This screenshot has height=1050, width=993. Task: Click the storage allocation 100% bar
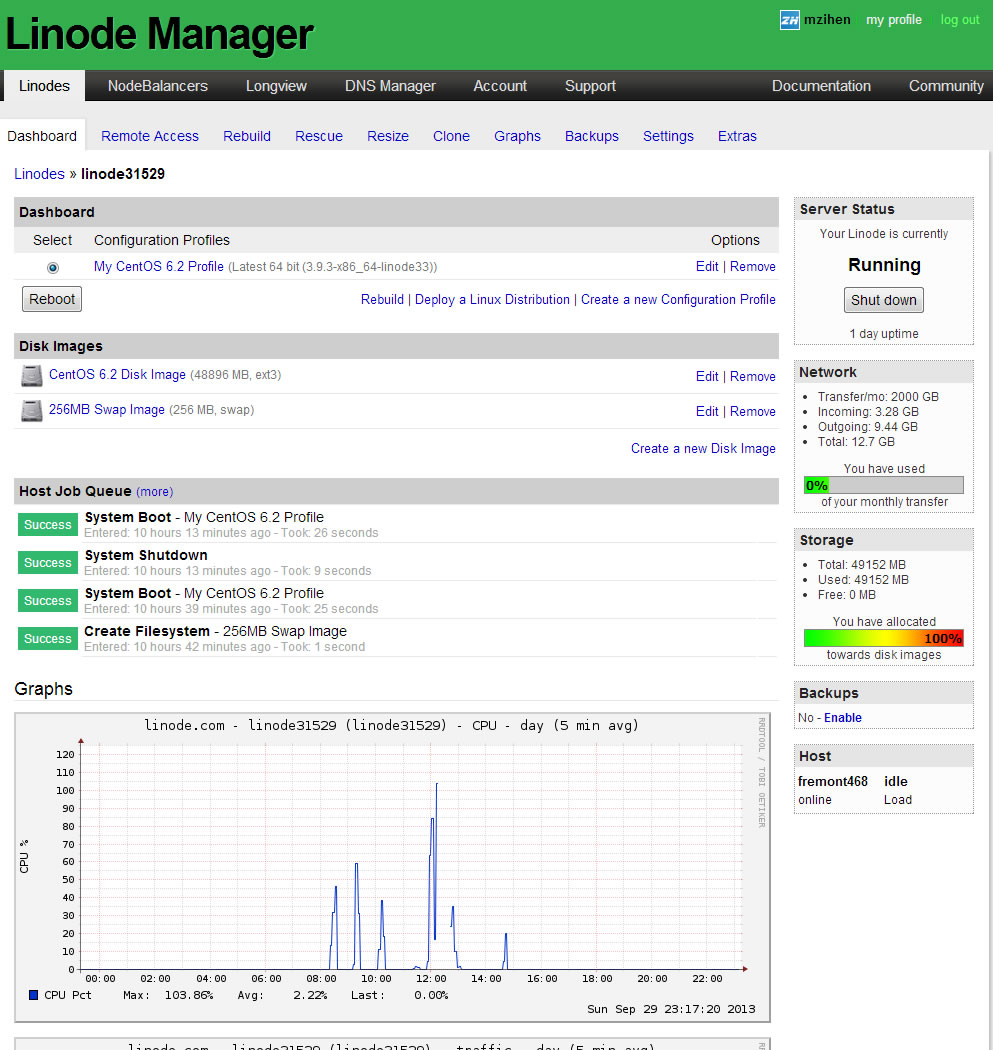[884, 638]
